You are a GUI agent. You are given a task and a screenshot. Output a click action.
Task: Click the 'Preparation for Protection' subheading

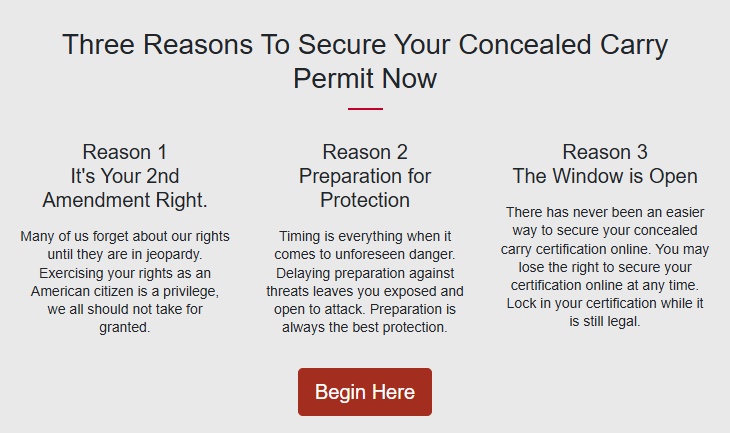click(x=365, y=188)
